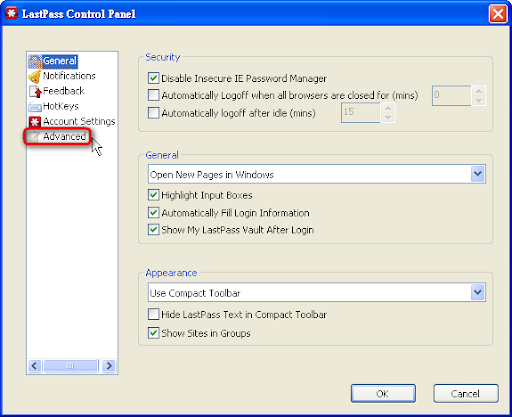The width and height of the screenshot is (512, 417).
Task: Click the OK button
Action: [383, 394]
